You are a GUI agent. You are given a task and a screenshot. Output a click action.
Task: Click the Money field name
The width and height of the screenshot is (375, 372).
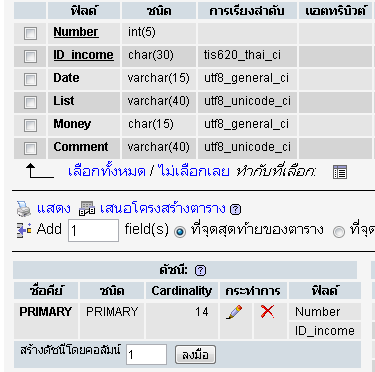click(72, 124)
